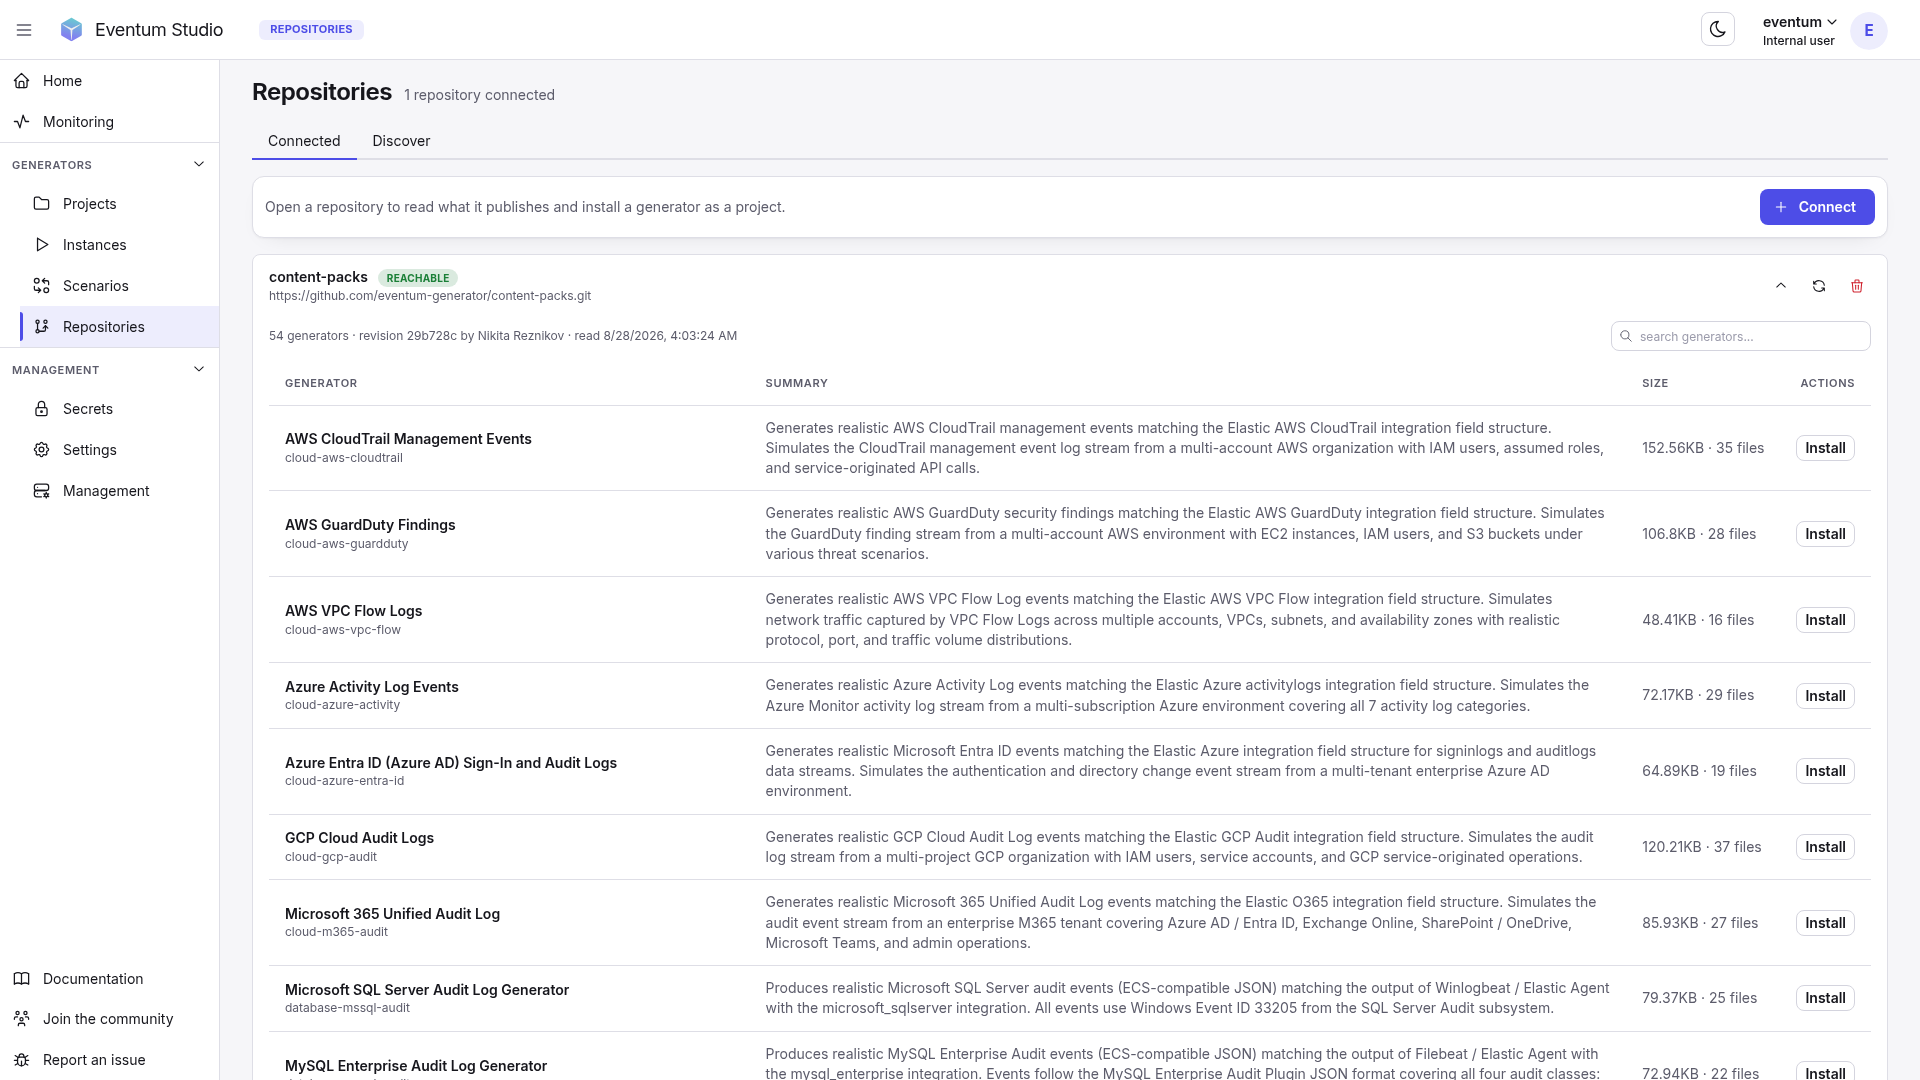
Task: Click AWS CloudTrail Management Events name
Action: tap(408, 439)
